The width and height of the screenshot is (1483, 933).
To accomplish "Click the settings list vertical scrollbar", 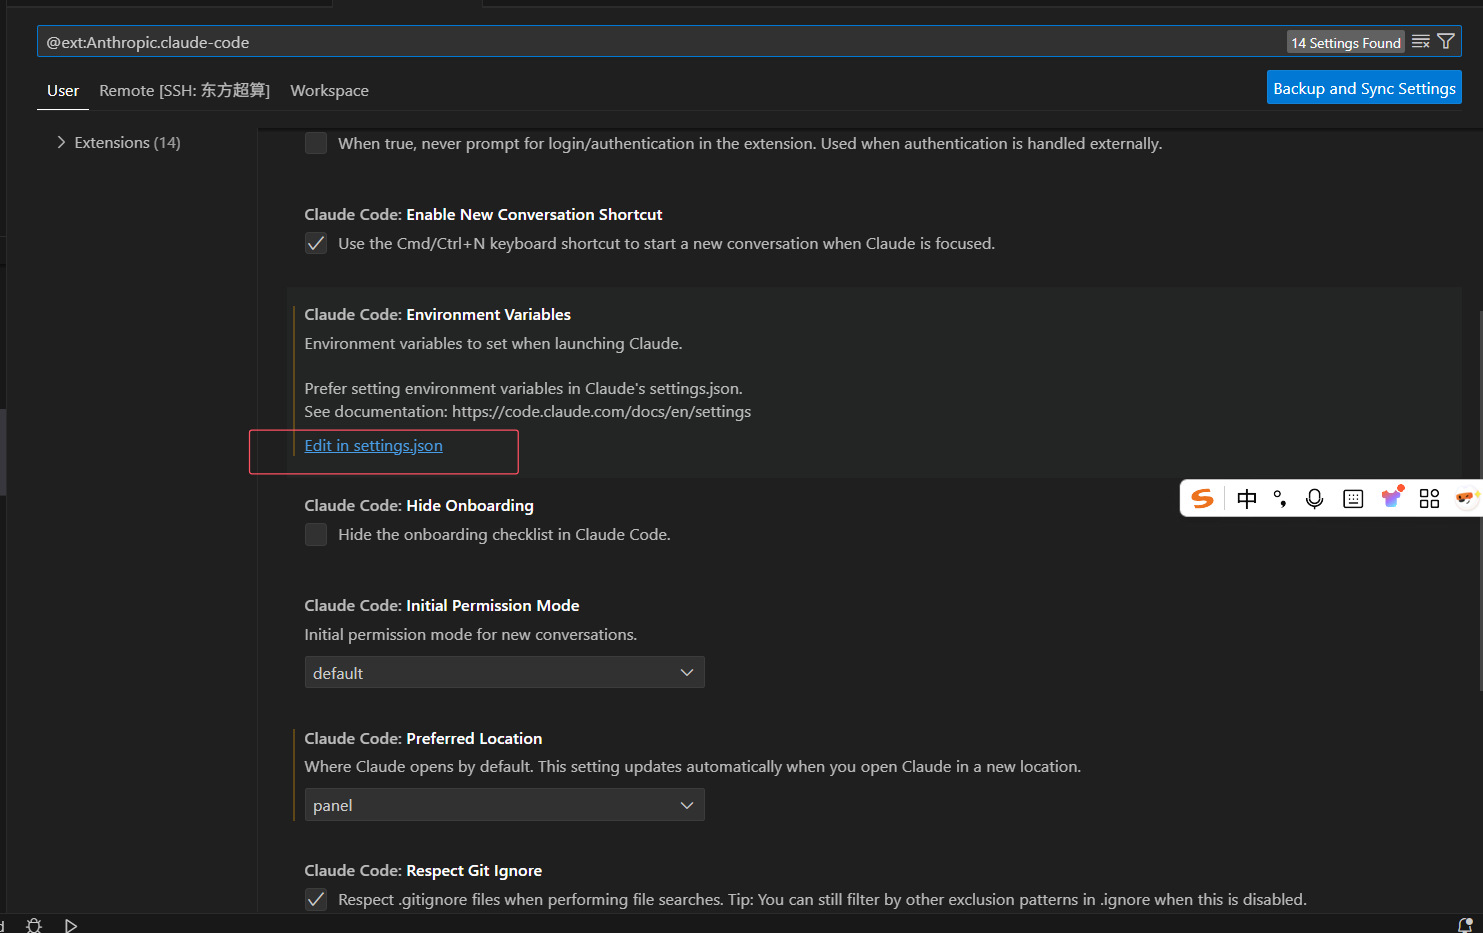I will pos(1480,500).
